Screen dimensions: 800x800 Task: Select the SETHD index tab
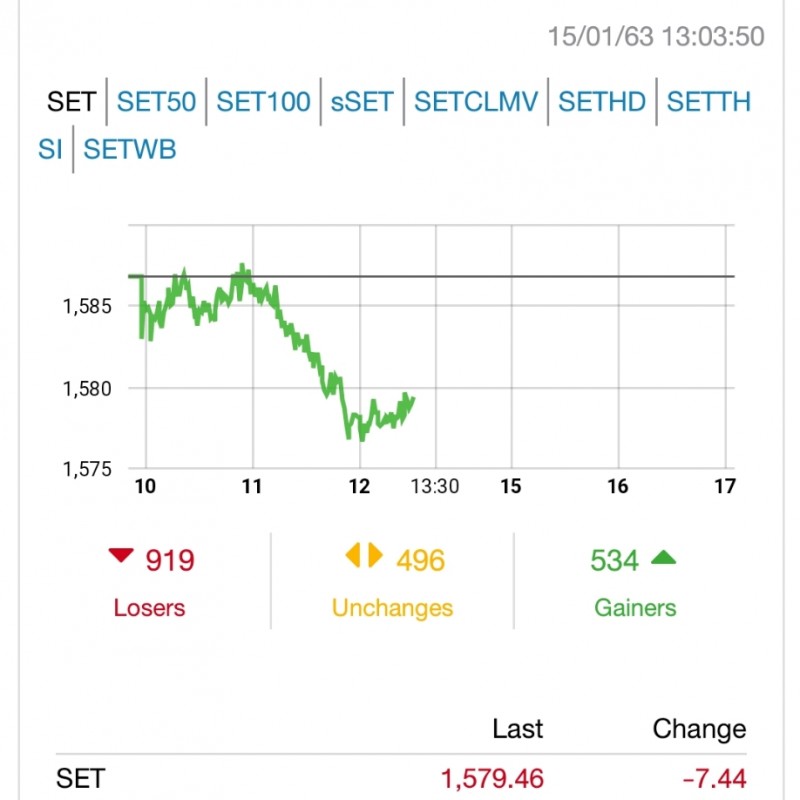tap(602, 102)
